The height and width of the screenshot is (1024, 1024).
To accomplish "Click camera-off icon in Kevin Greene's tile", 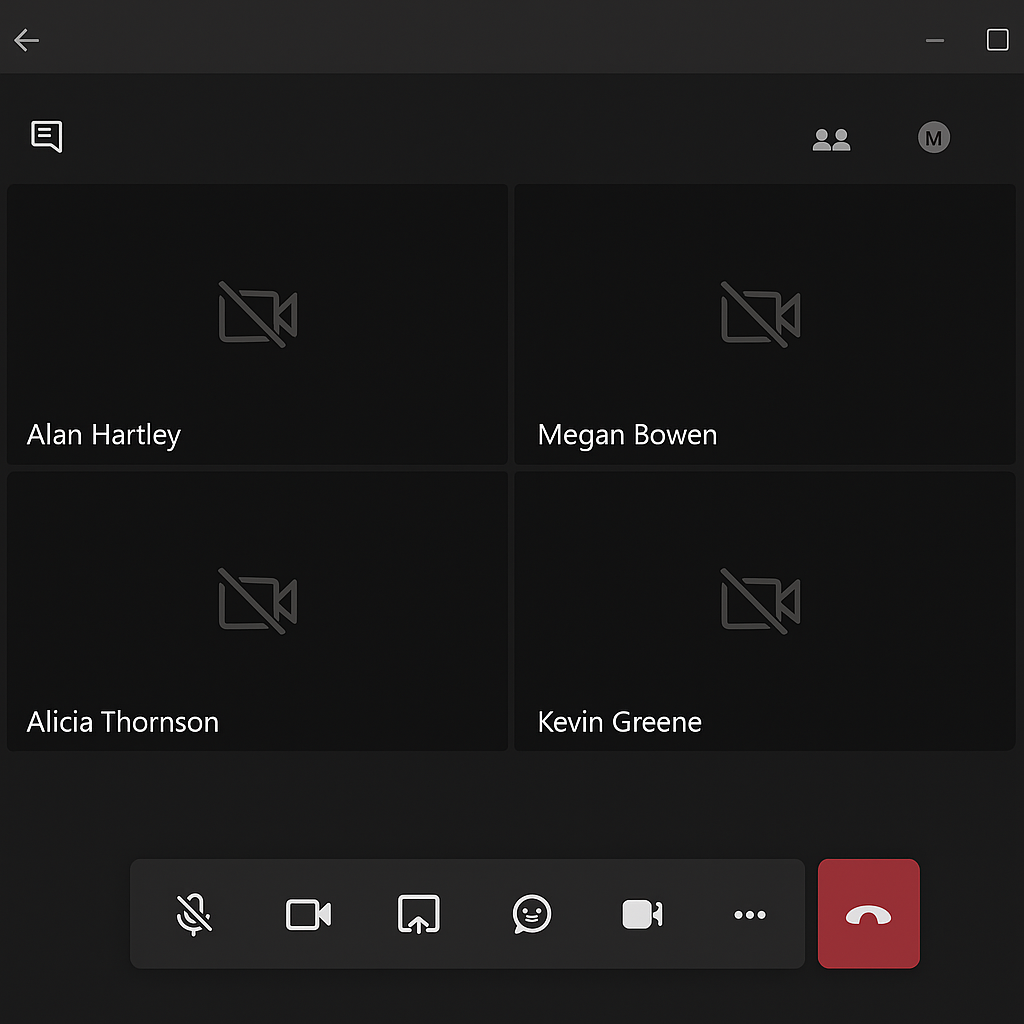I will (760, 601).
